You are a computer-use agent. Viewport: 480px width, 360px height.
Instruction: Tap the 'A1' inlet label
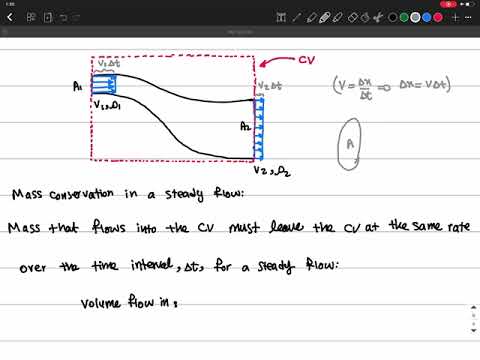coord(78,87)
